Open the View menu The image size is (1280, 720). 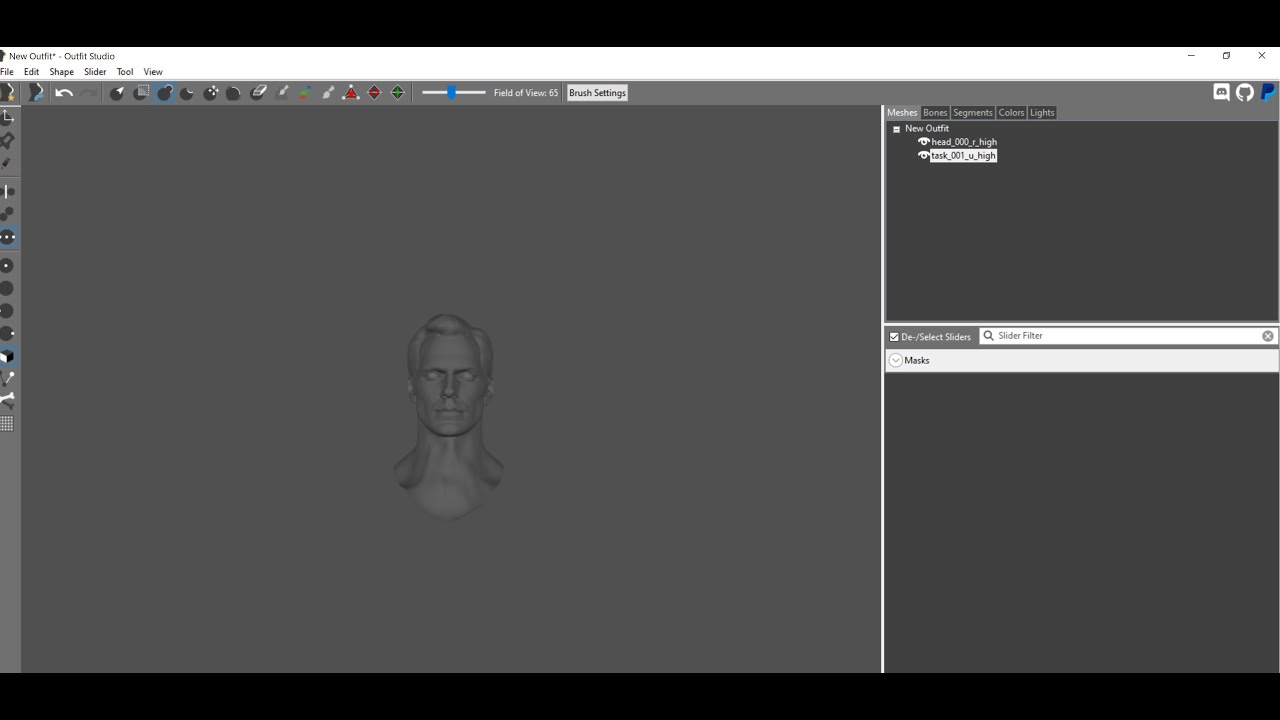tap(153, 72)
